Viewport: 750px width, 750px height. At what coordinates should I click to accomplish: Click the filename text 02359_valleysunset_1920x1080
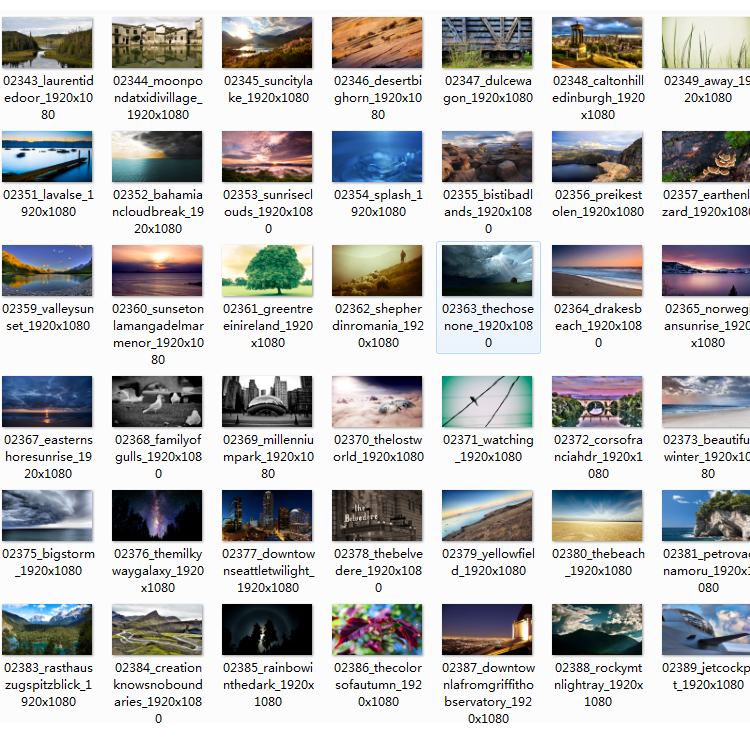coord(48,317)
